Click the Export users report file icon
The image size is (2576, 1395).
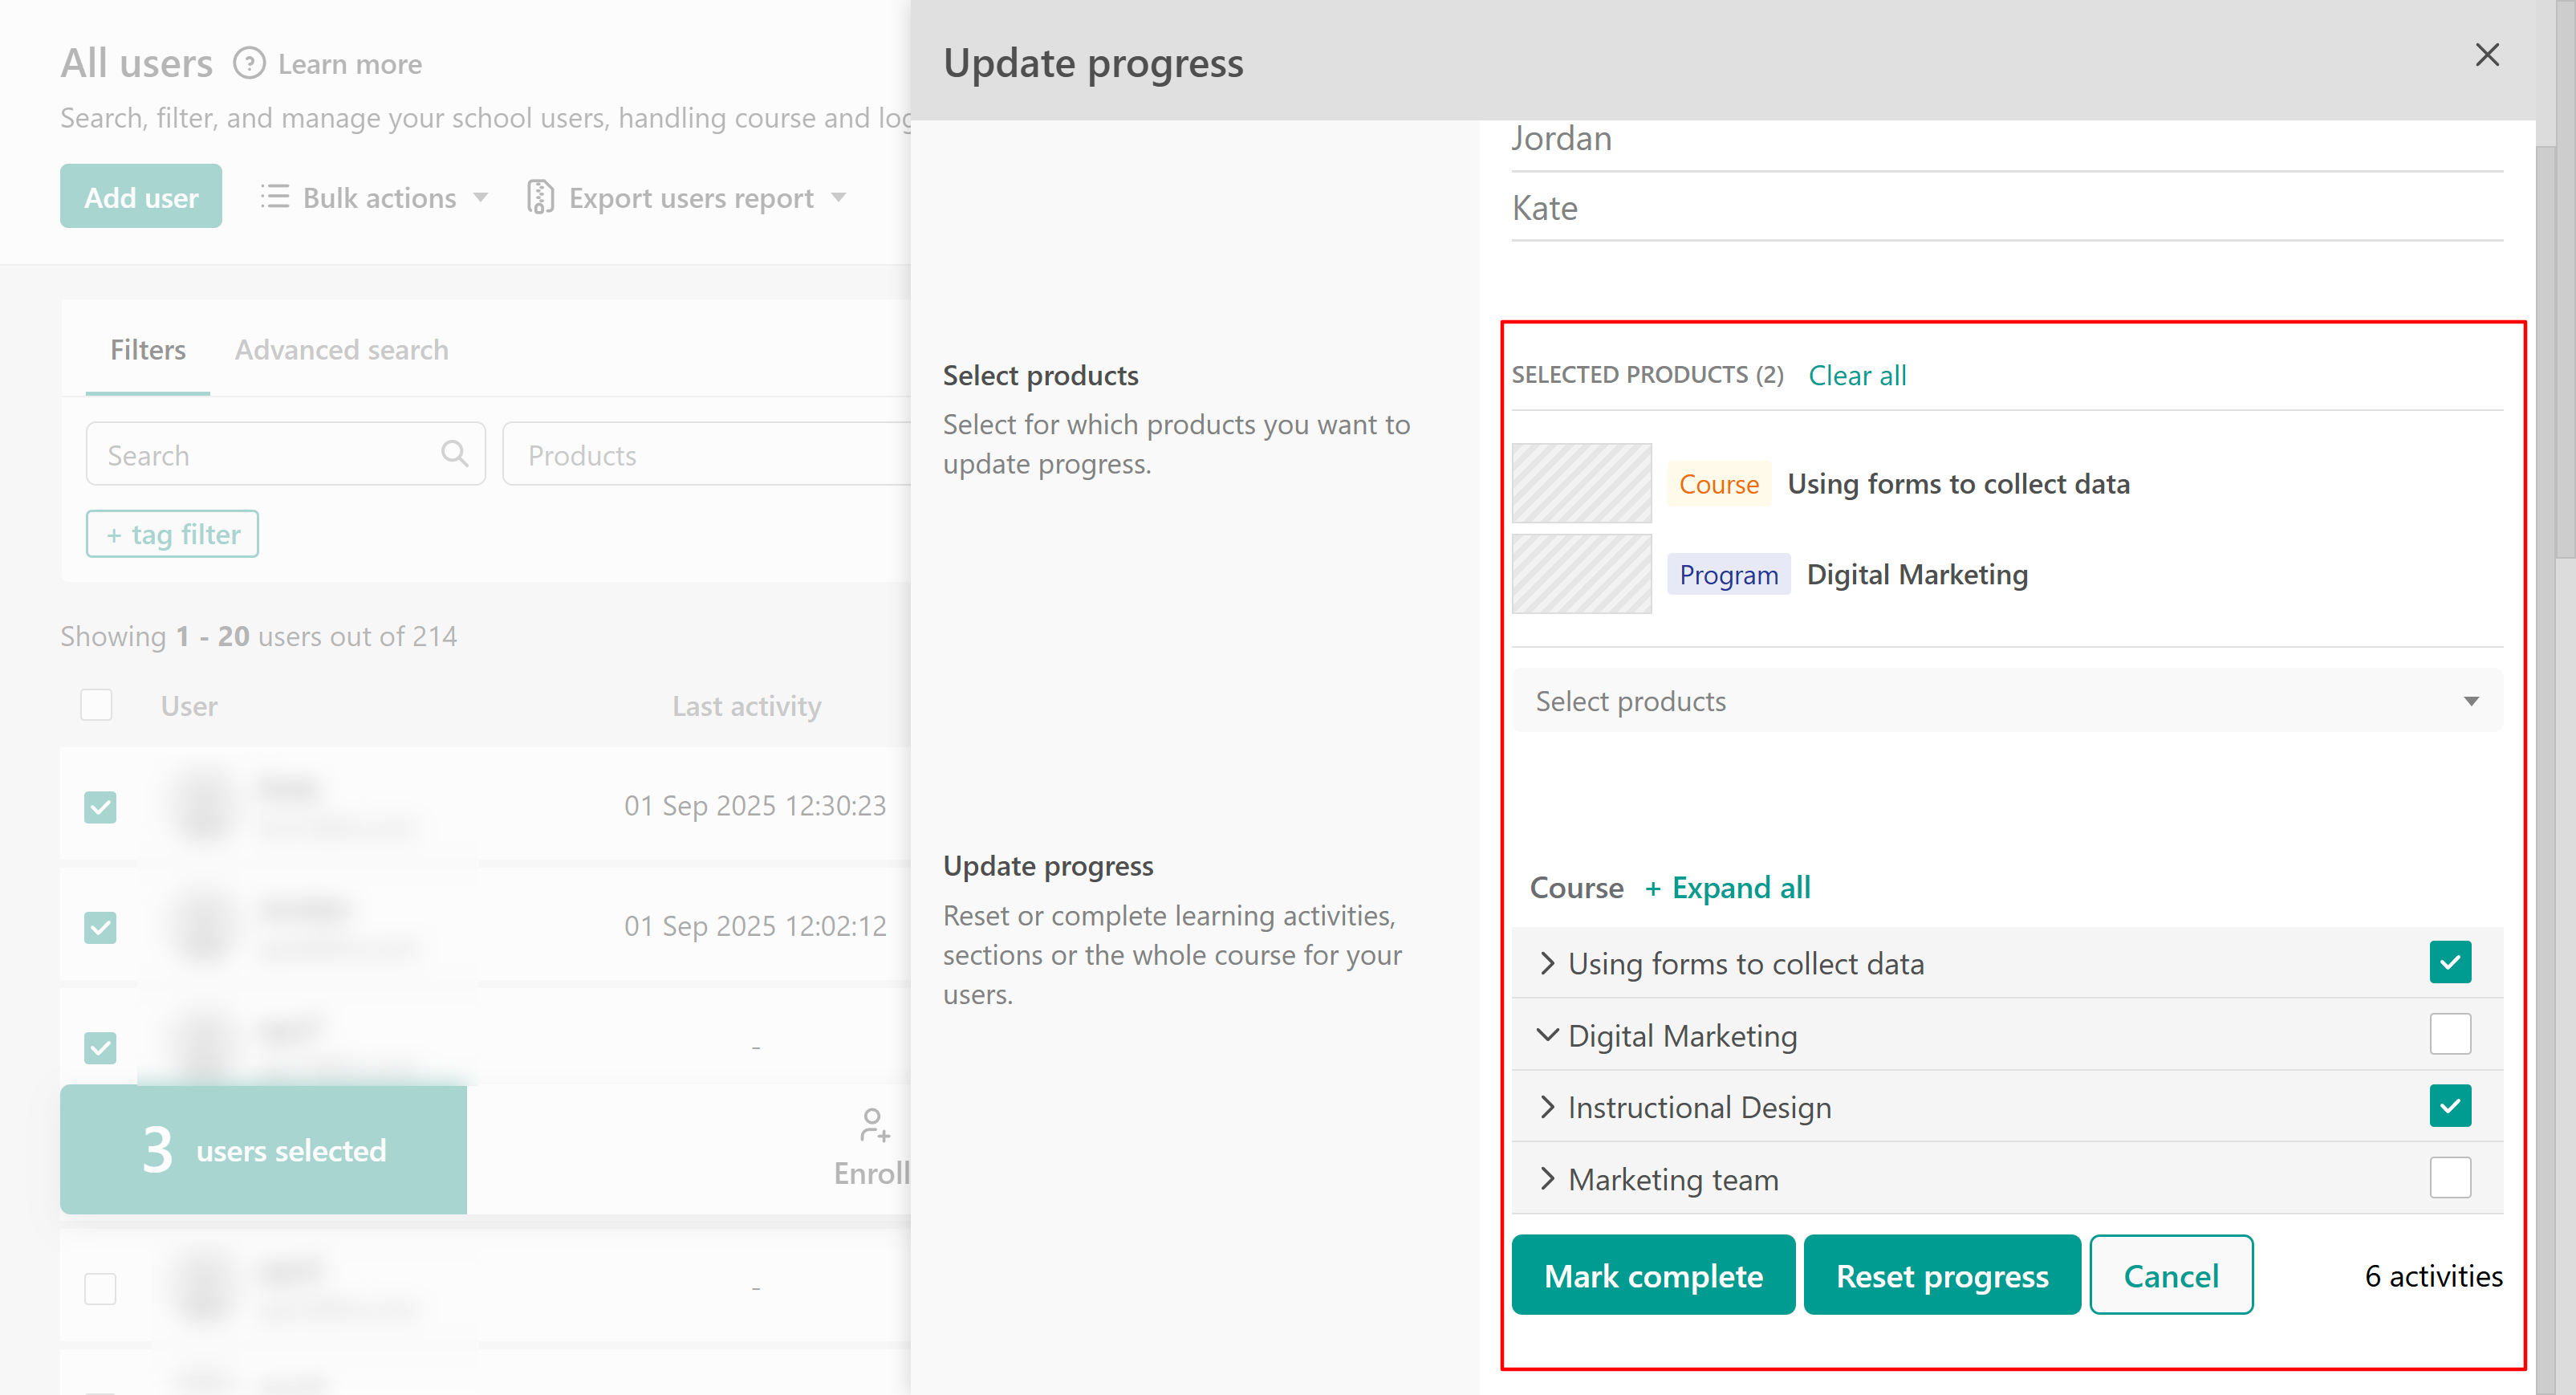[x=540, y=197]
